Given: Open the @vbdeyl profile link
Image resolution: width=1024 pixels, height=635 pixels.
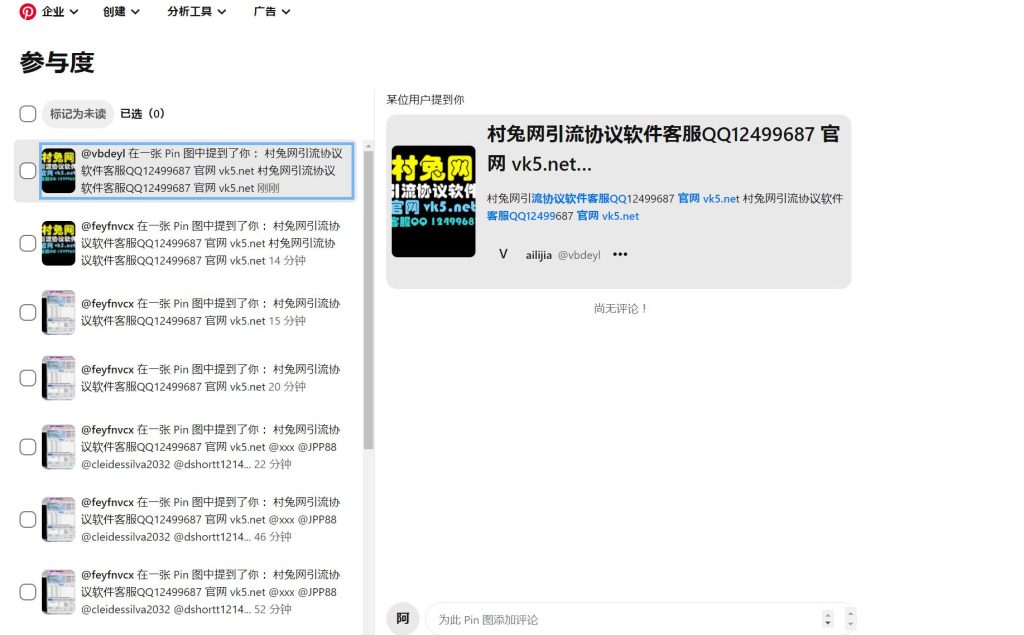Looking at the screenshot, I should 581,254.
